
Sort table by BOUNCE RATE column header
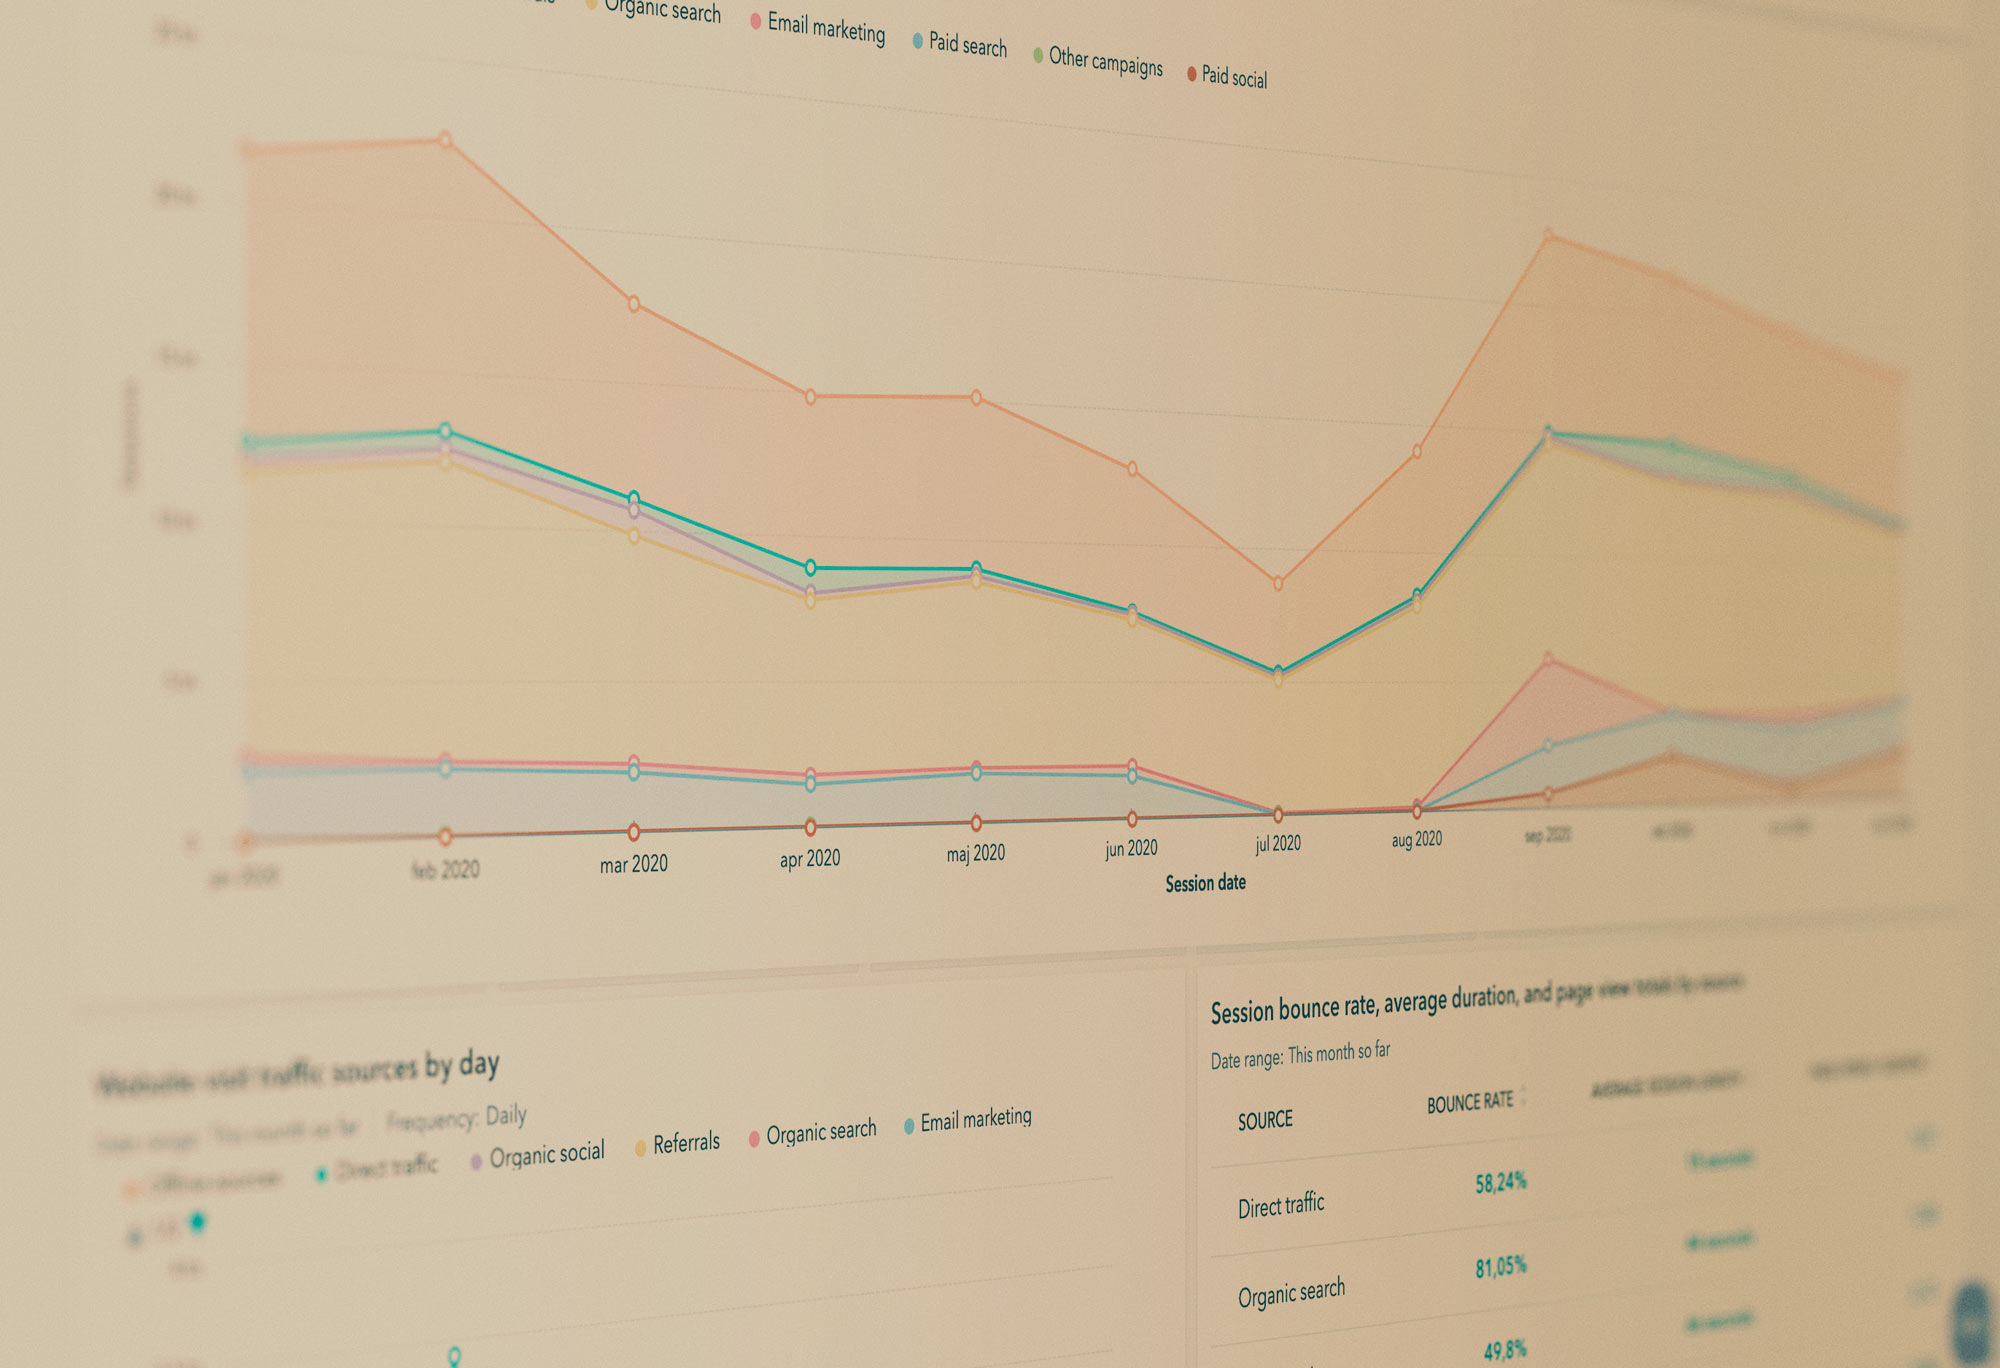1470,1103
